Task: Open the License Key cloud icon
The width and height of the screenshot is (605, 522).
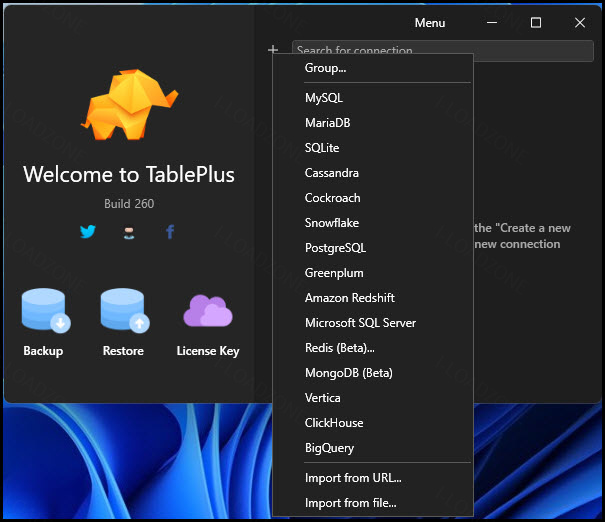Action: pos(208,311)
